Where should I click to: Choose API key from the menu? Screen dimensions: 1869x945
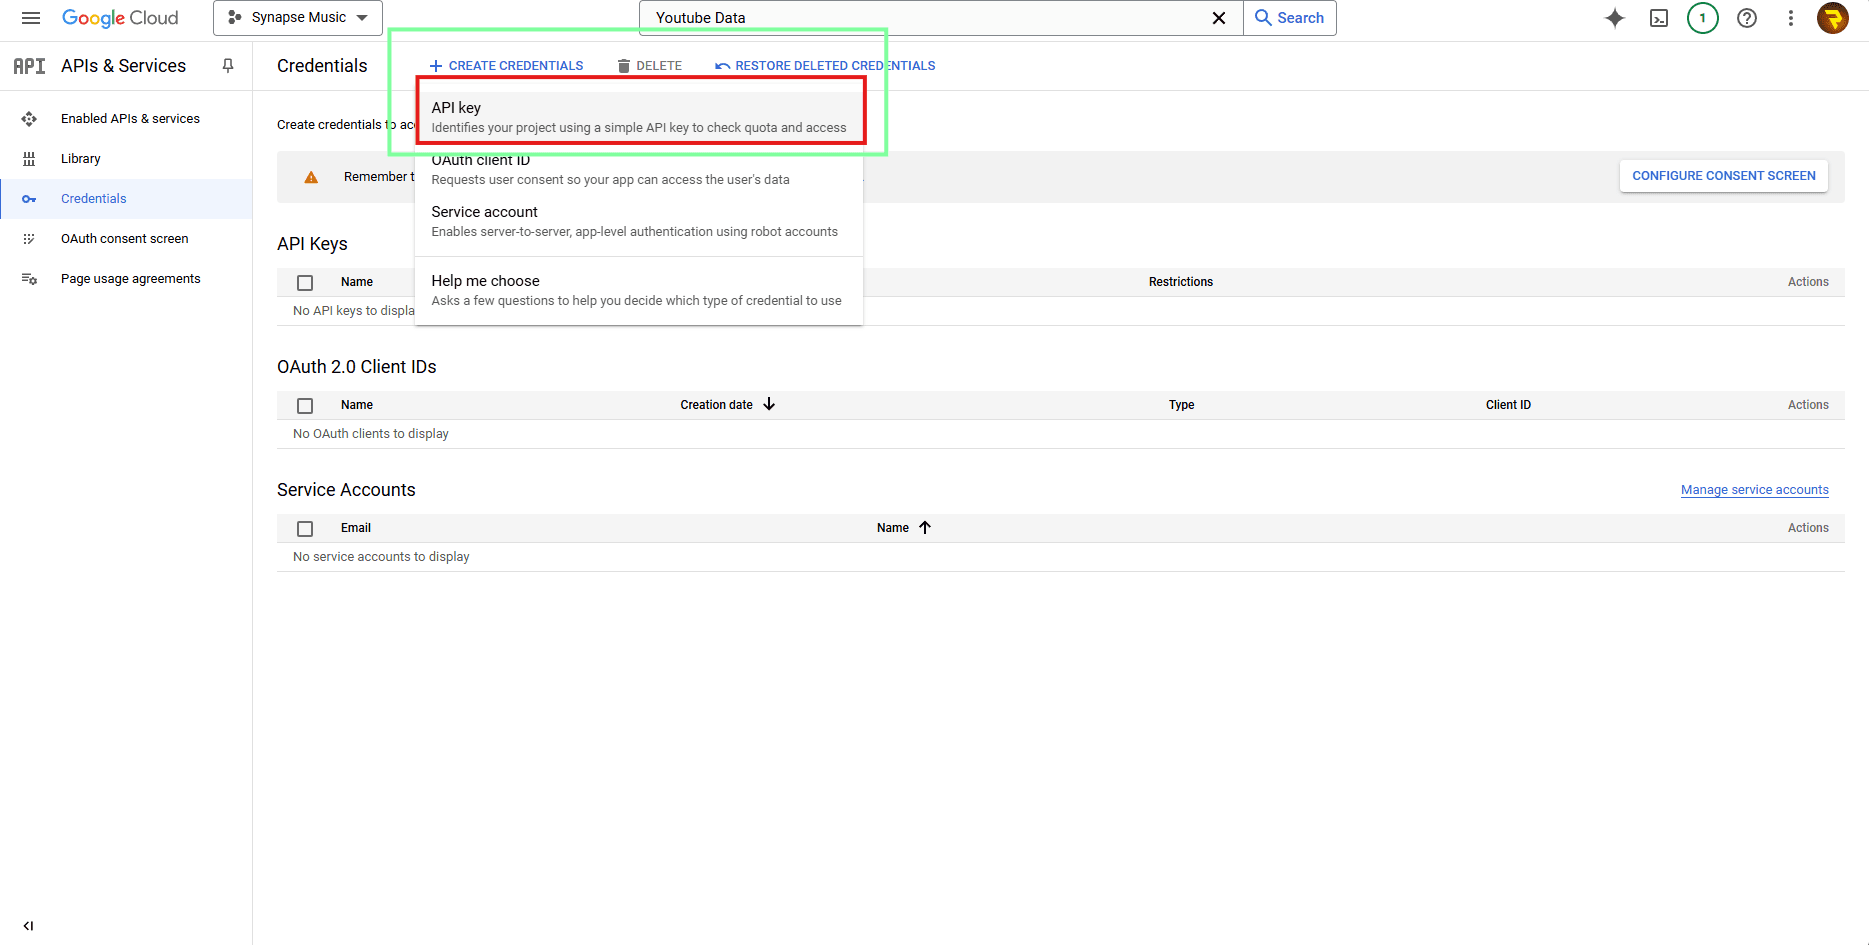click(x=639, y=117)
